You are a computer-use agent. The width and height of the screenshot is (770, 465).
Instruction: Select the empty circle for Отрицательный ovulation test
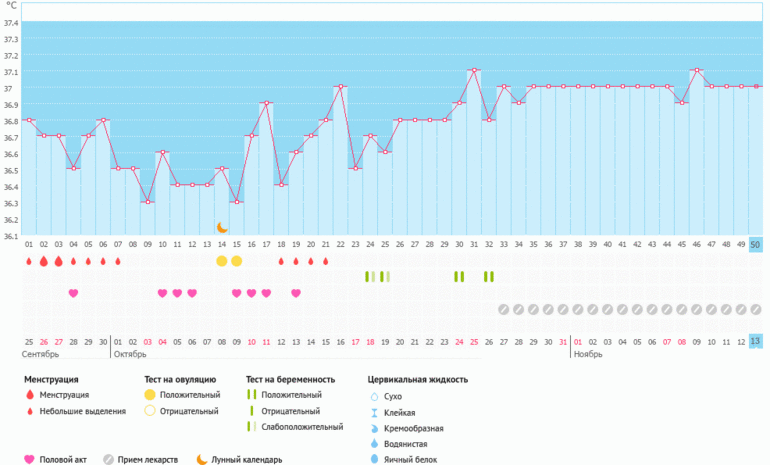[150, 411]
